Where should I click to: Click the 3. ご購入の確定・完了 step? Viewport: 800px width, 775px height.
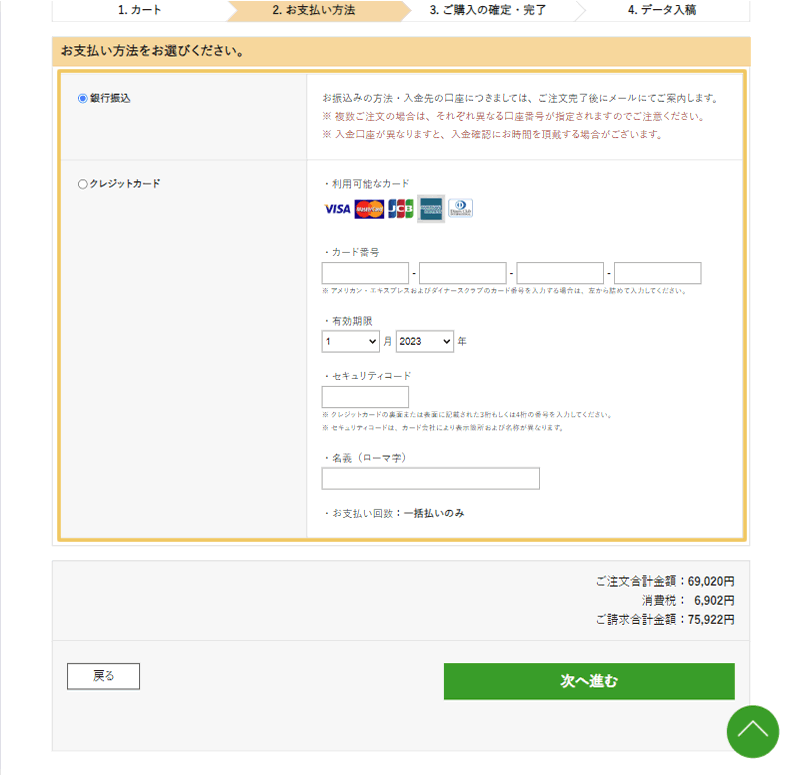(488, 10)
